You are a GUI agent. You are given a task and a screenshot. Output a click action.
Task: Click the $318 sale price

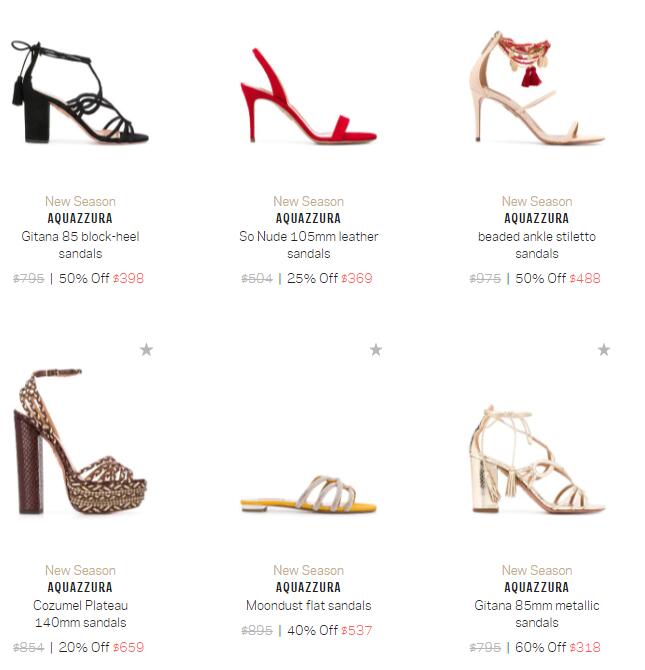tap(585, 647)
